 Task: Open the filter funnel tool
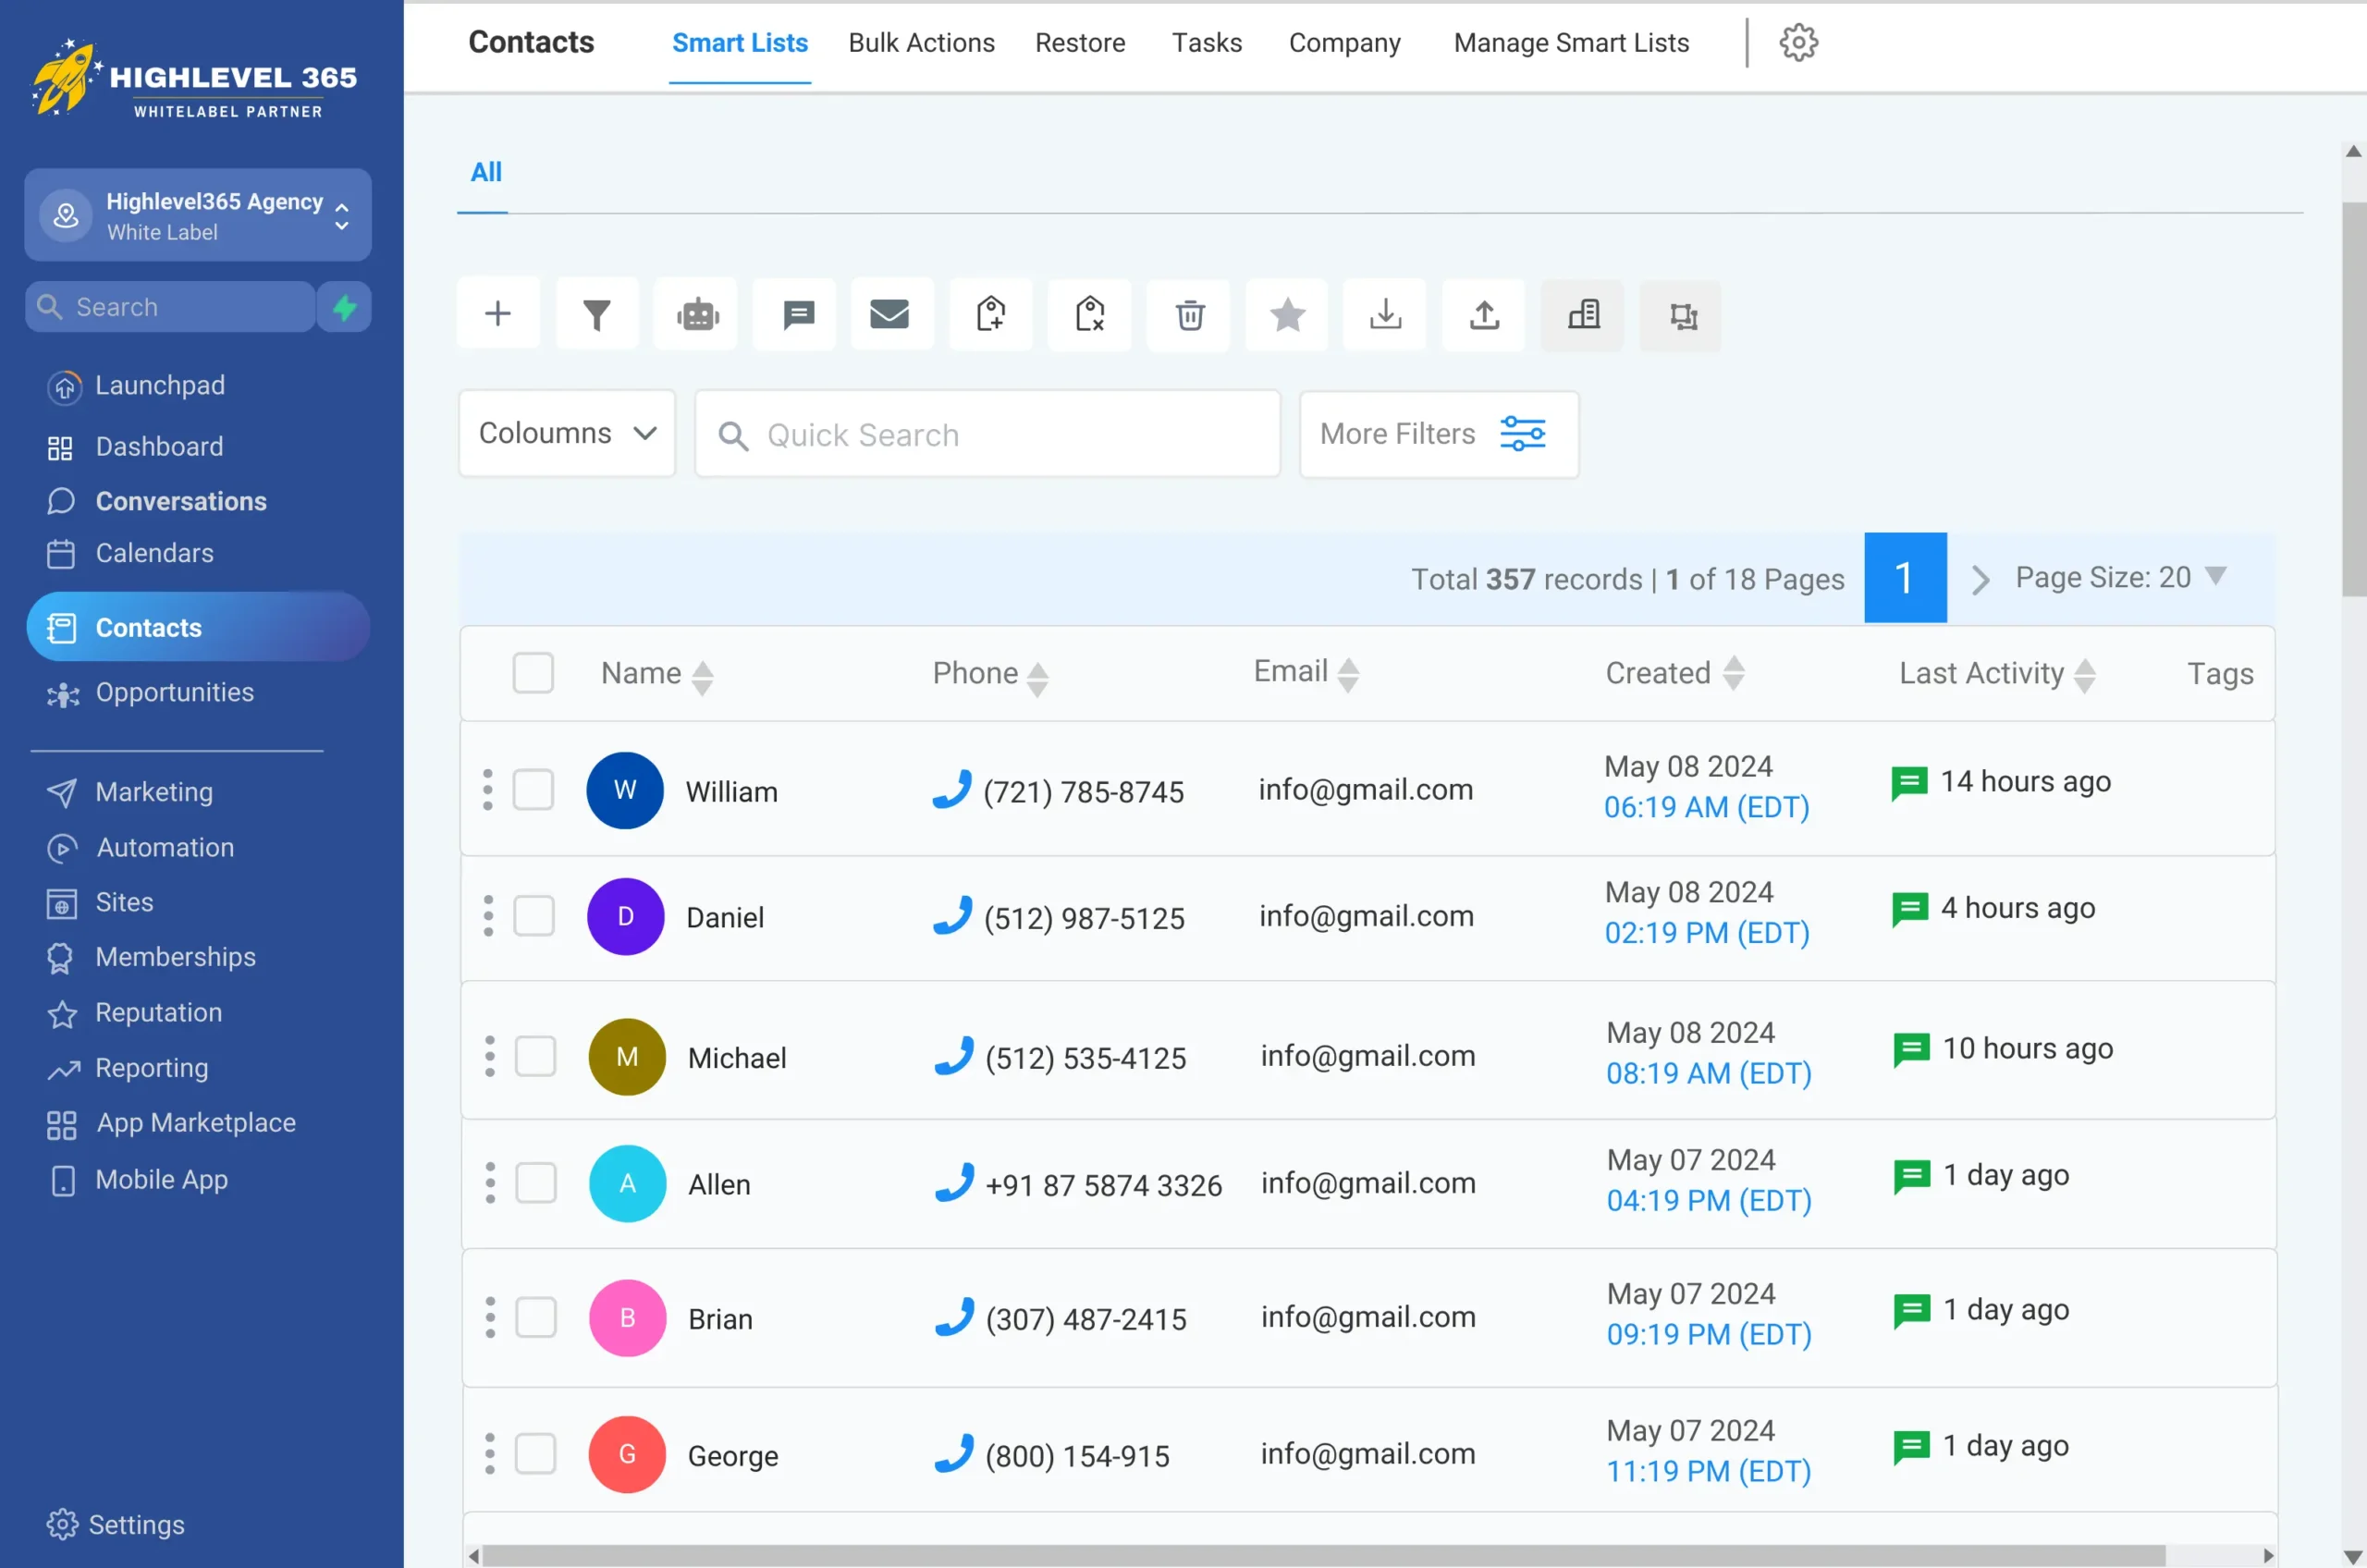click(597, 314)
